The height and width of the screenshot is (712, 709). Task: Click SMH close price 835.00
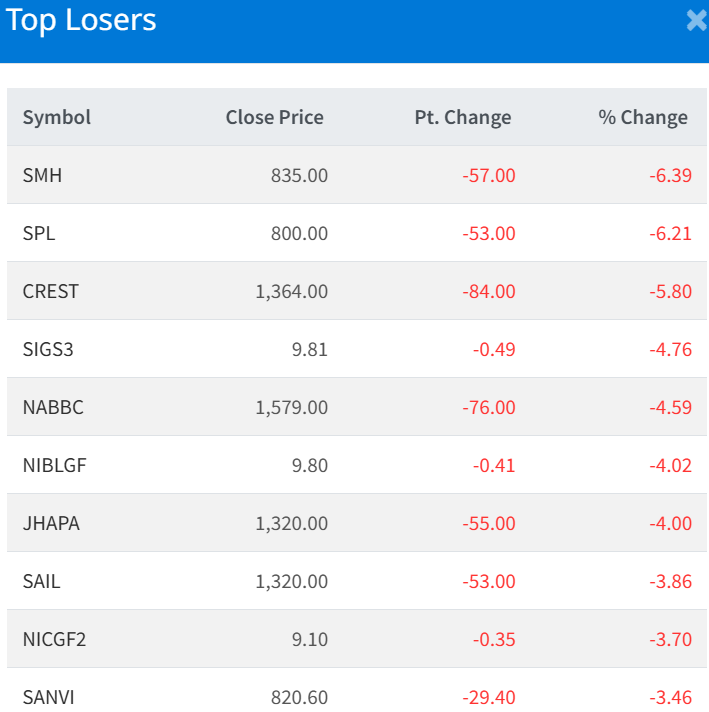[299, 175]
